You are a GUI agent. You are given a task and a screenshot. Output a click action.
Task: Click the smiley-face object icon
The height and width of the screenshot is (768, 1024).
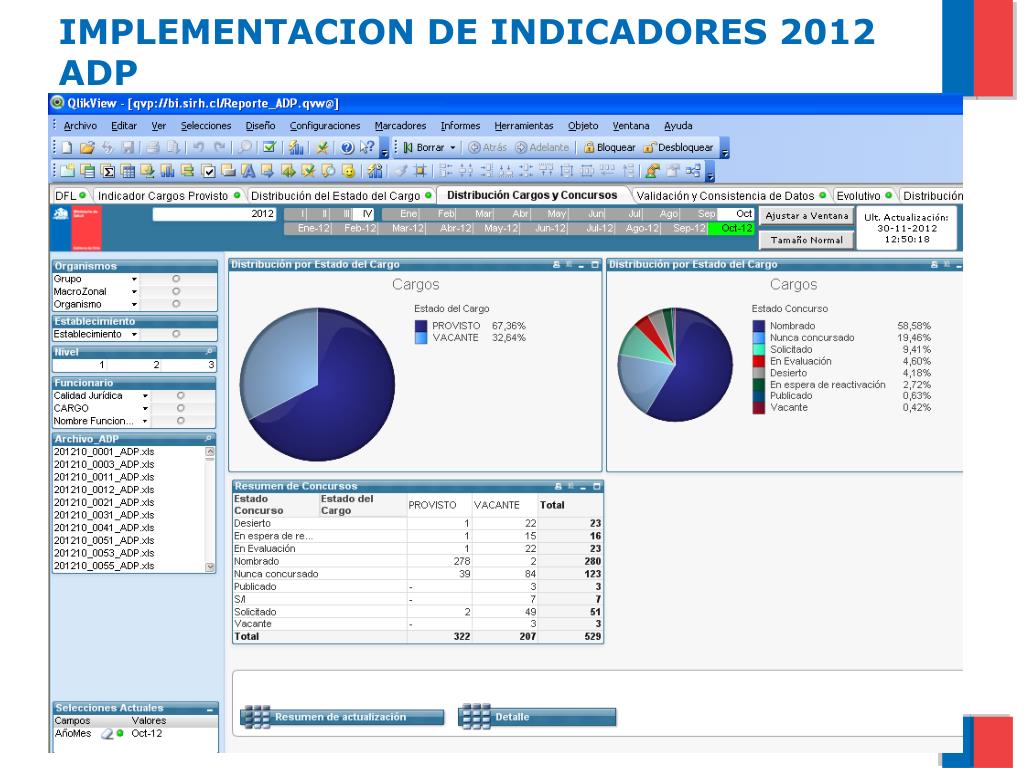349,171
